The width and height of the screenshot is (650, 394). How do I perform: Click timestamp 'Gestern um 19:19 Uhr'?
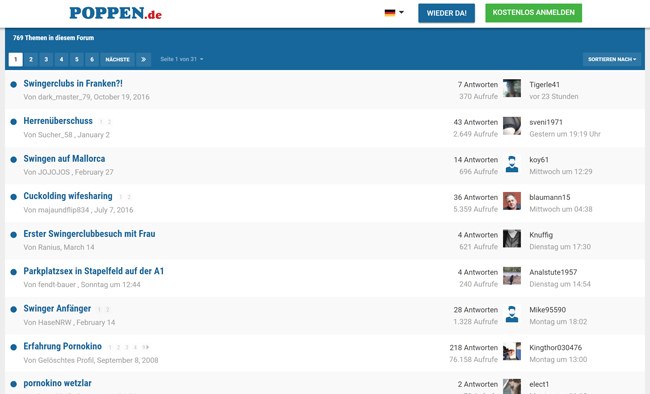pos(565,134)
